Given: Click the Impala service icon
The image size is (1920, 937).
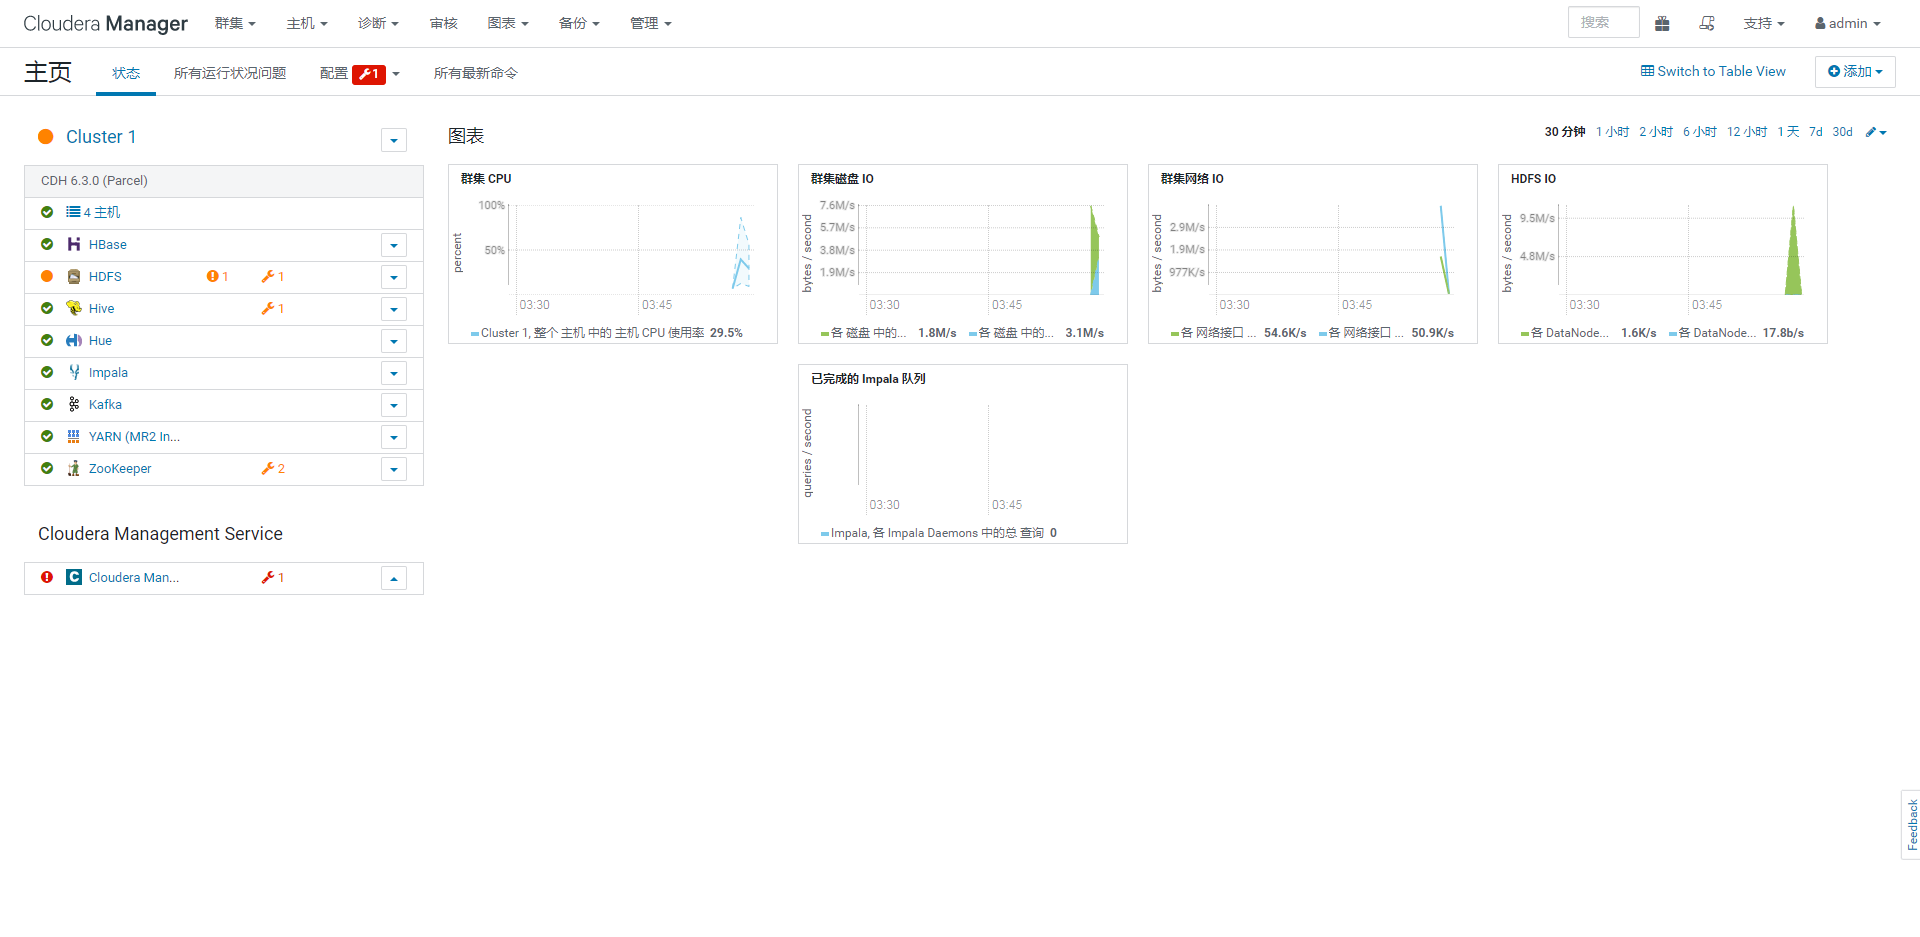Looking at the screenshot, I should pyautogui.click(x=74, y=372).
